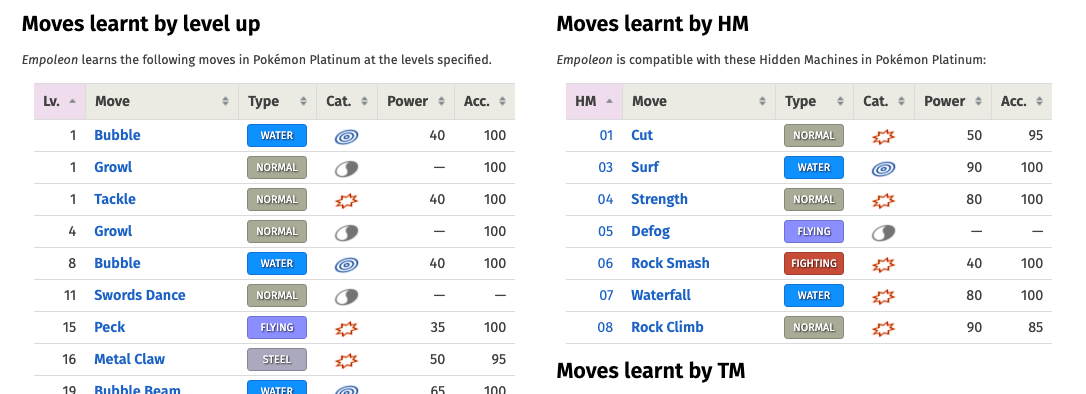The width and height of the screenshot is (1086, 394).
Task: Sort HM table by Type column
Action: pos(814,101)
